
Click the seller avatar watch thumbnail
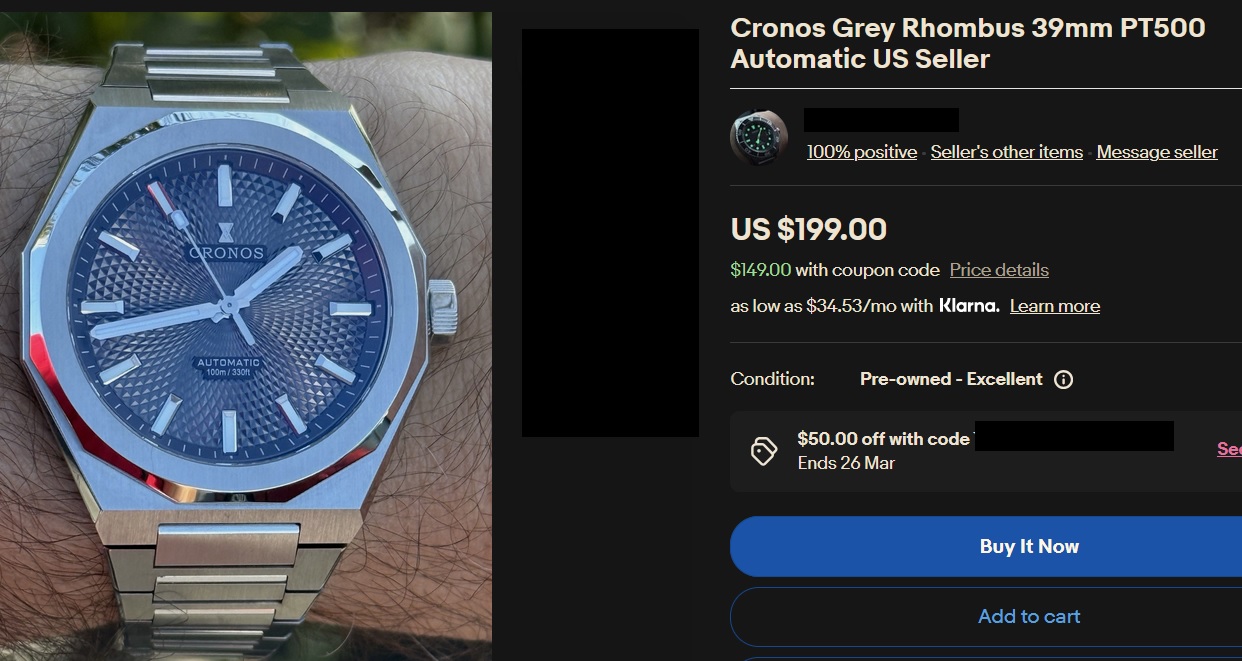pos(759,137)
